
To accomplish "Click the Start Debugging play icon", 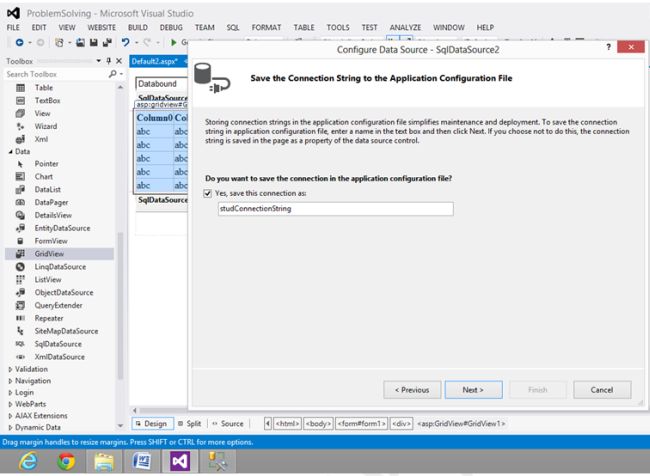I will 174,42.
